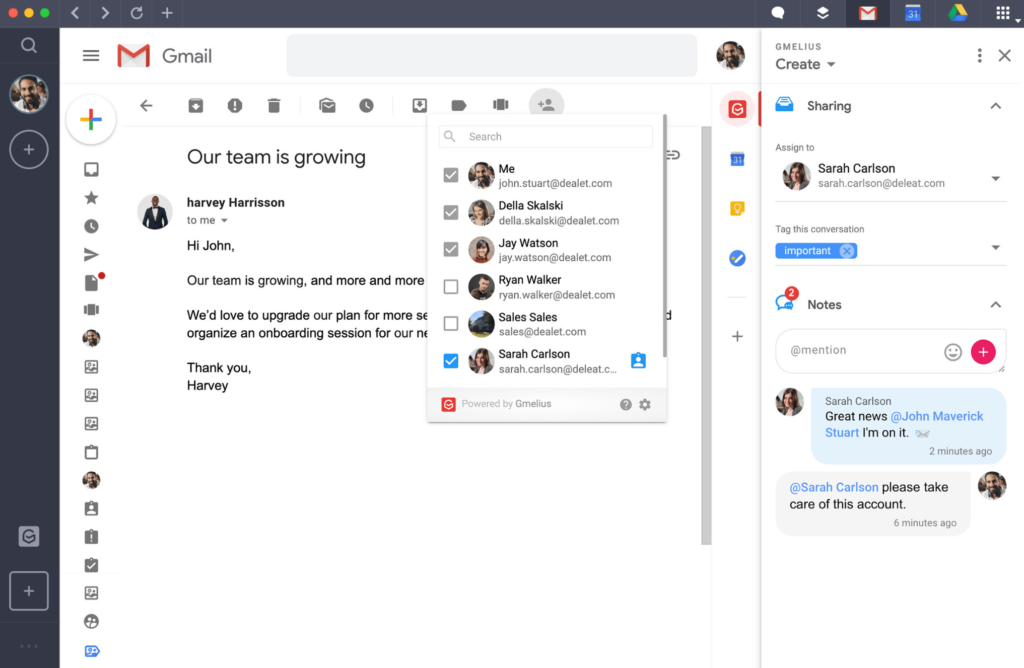Archive the conversation from the toolbar
Viewport: 1024px width, 668px height.
(x=196, y=104)
